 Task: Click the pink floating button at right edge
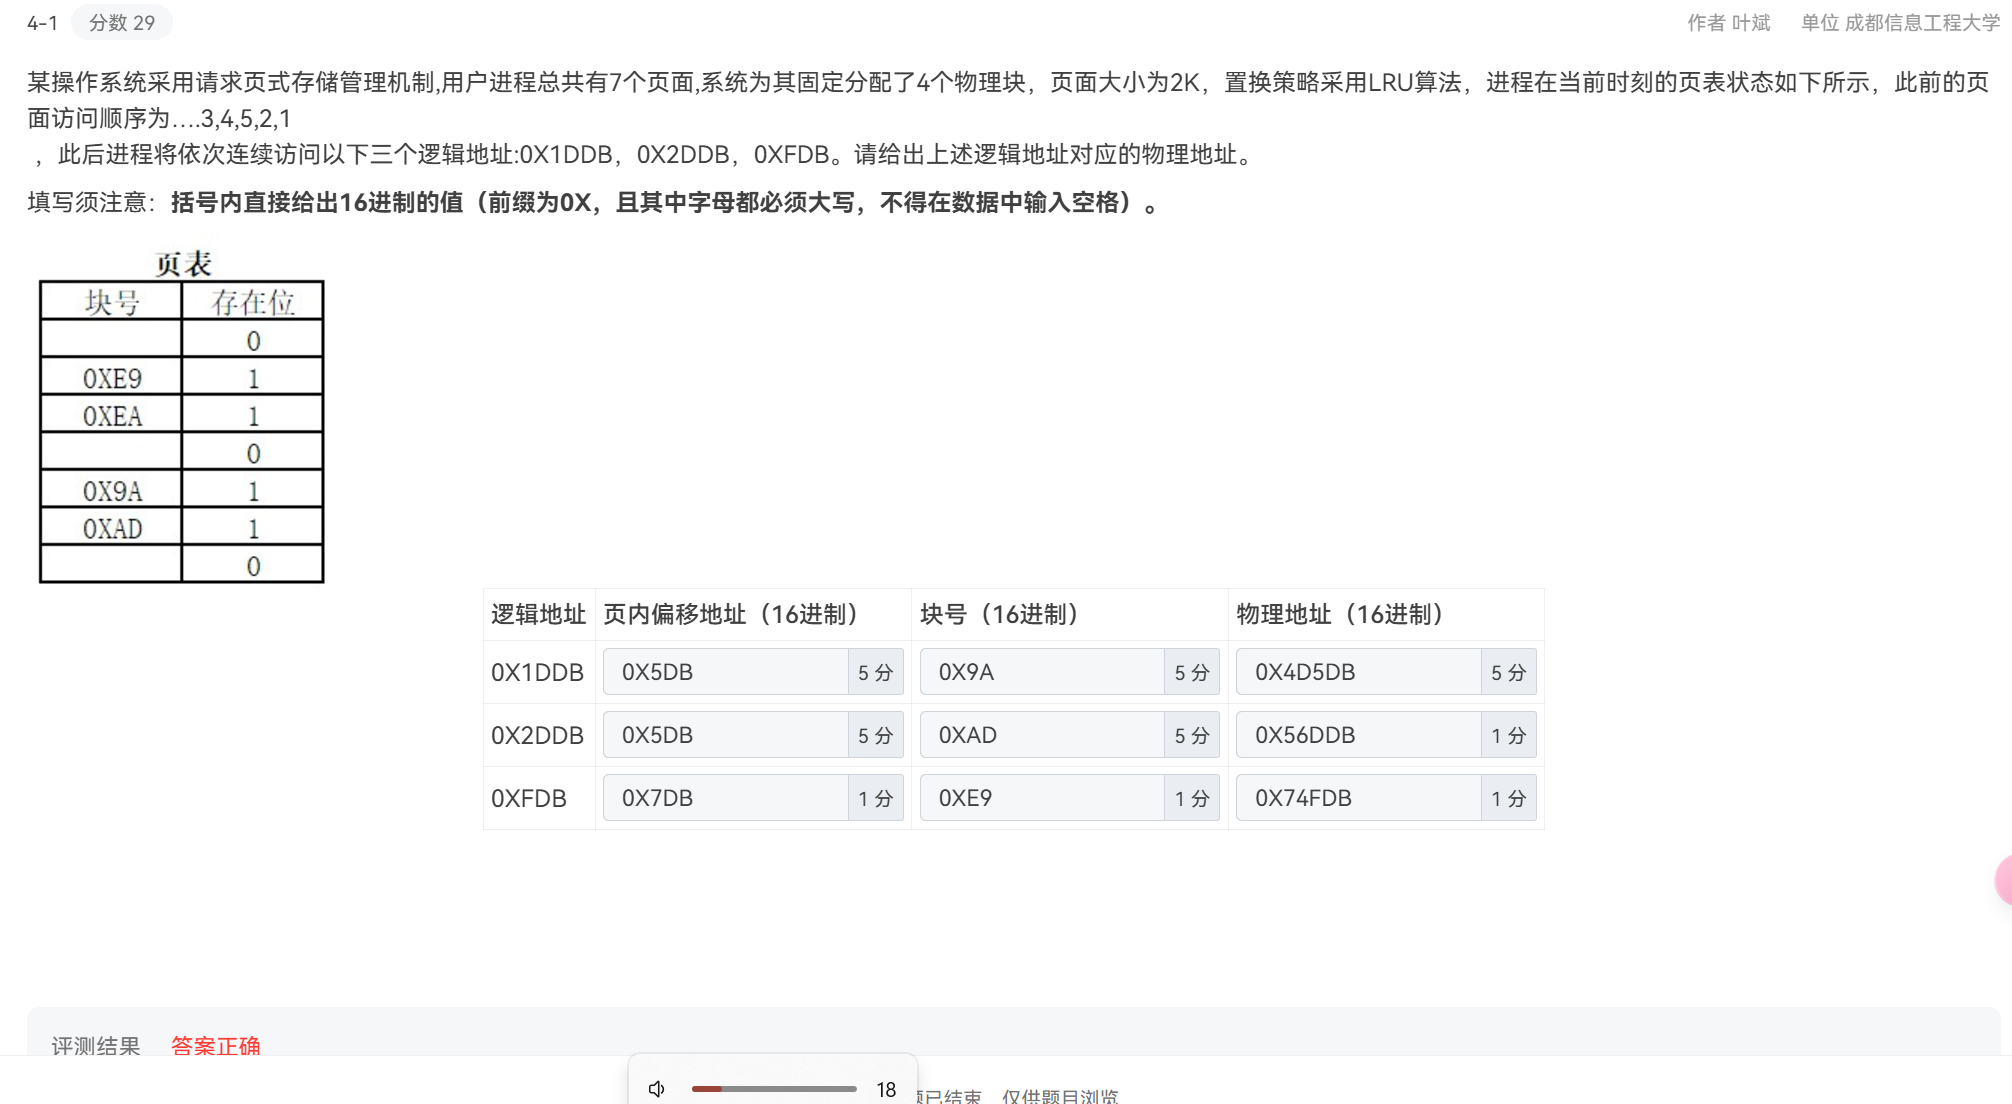(2004, 880)
